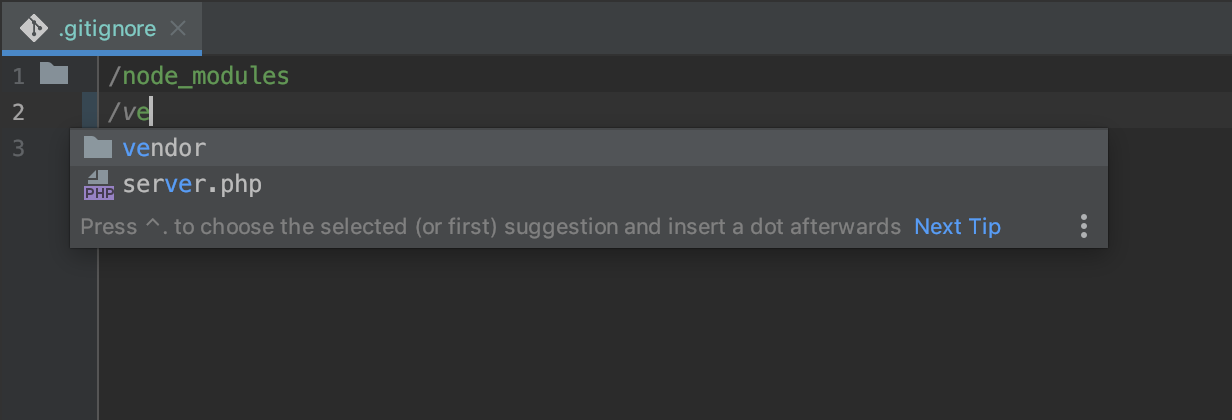The width and height of the screenshot is (1232, 420).
Task: Open the completion popup's three-dot options menu
Action: (1083, 226)
